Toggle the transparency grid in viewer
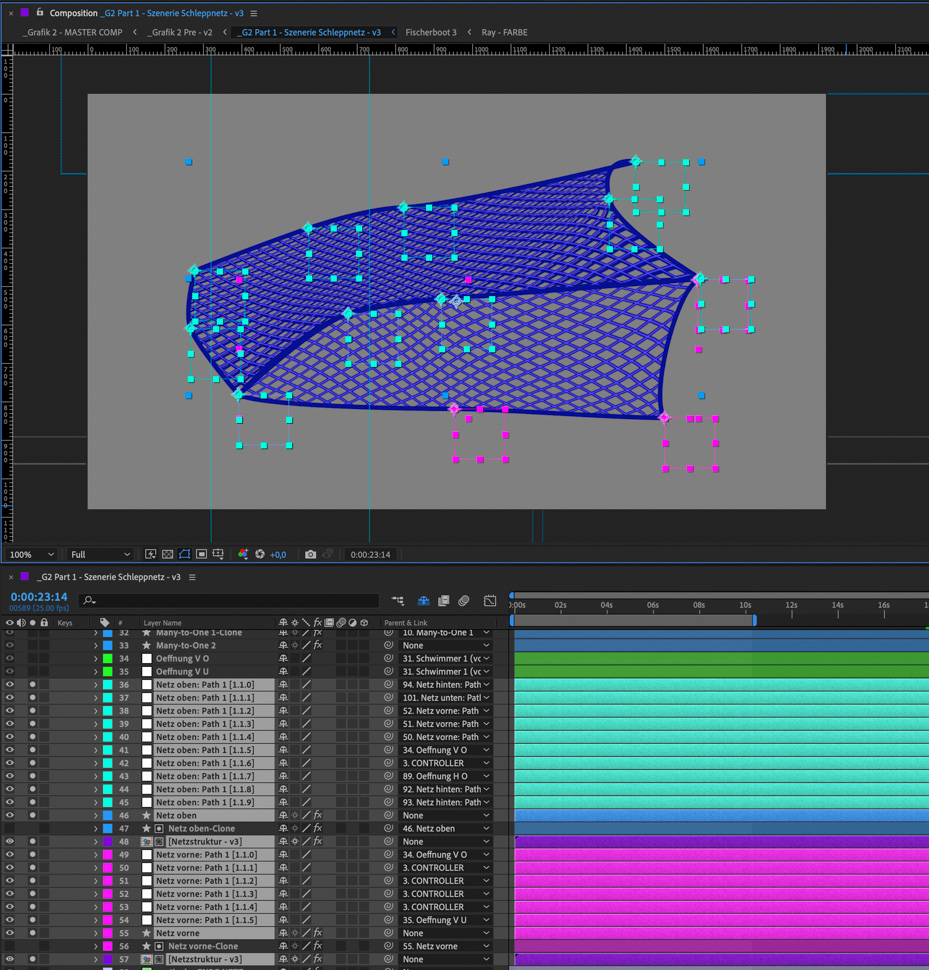Screen dimensions: 929x970 (x=167, y=554)
